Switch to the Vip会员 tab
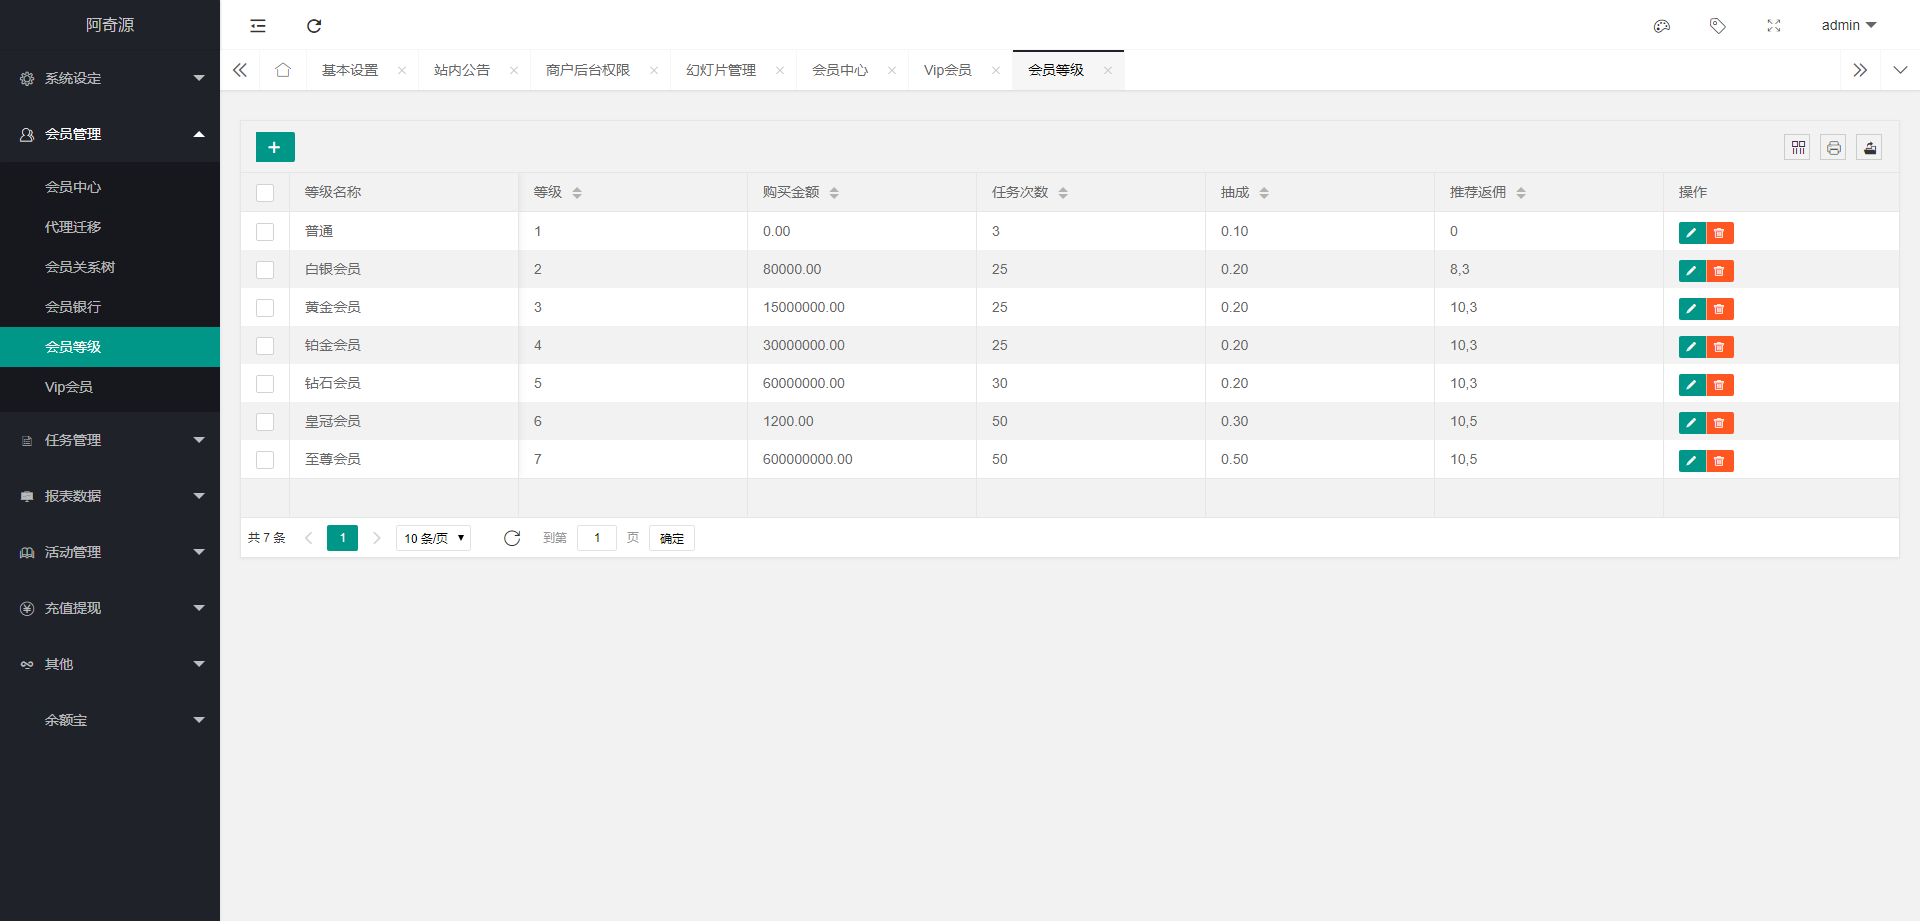1920x921 pixels. coord(947,70)
